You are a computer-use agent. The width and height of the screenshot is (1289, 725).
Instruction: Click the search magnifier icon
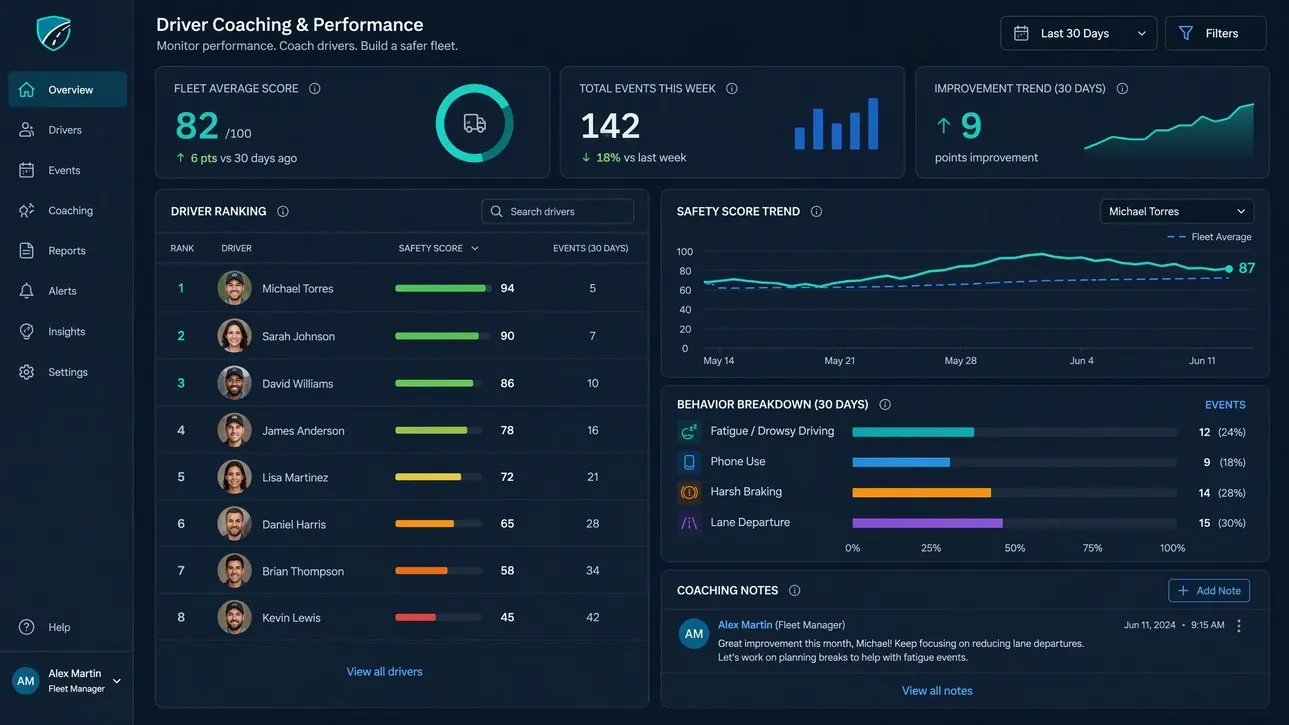point(497,211)
